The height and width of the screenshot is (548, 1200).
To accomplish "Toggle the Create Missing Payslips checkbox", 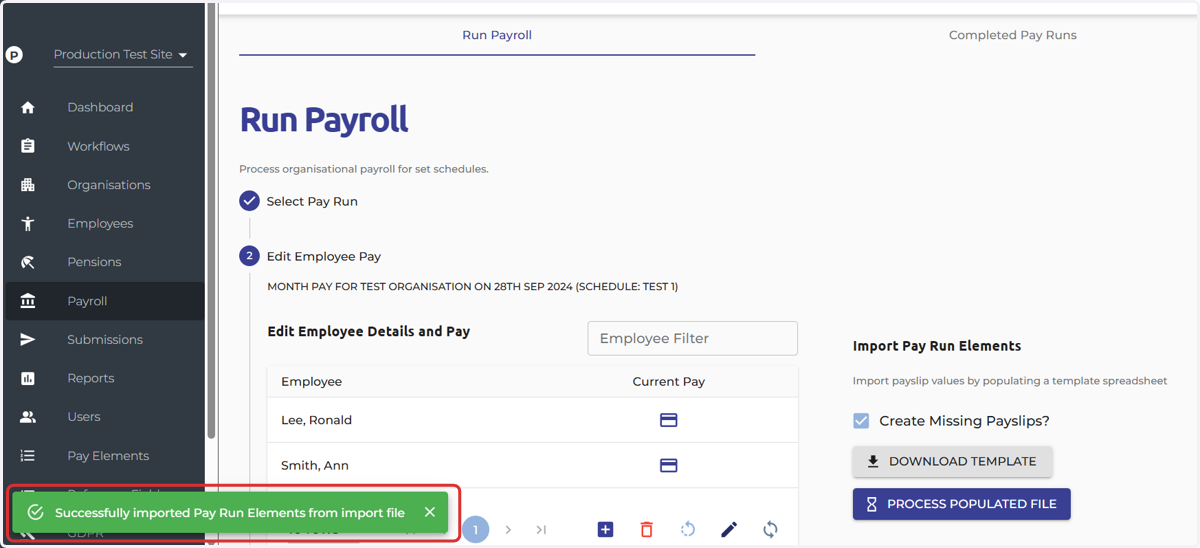I will 861,421.
